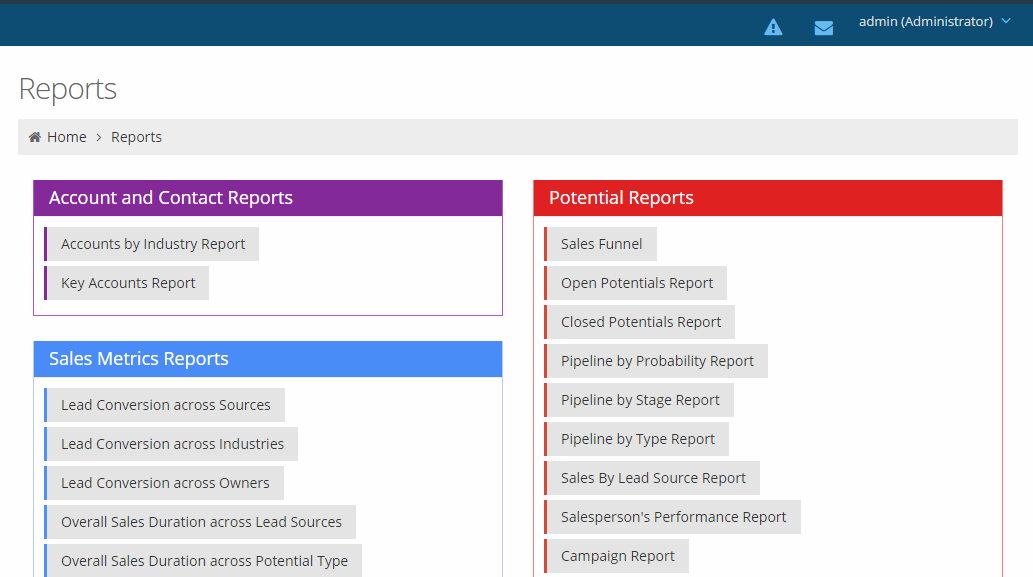The height and width of the screenshot is (577, 1033).
Task: Click the Home icon in breadcrumb
Action: (x=35, y=137)
